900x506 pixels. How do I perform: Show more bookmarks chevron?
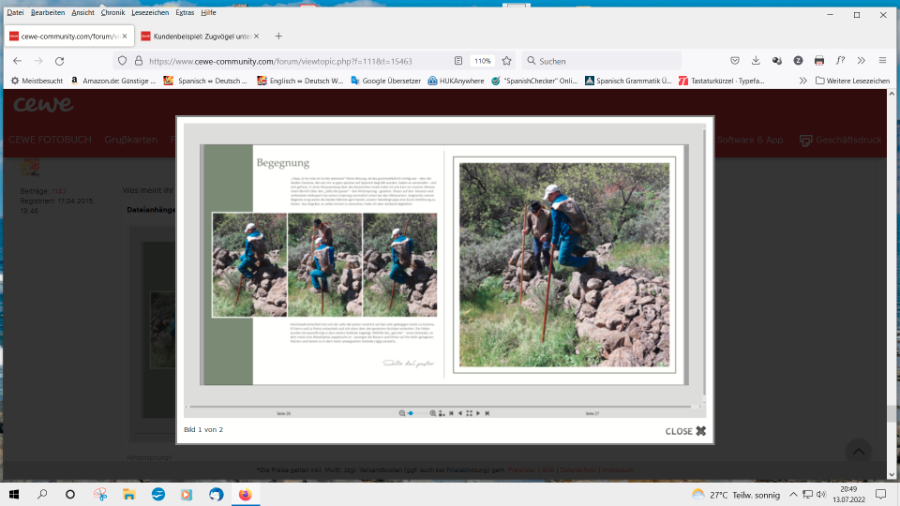point(803,81)
